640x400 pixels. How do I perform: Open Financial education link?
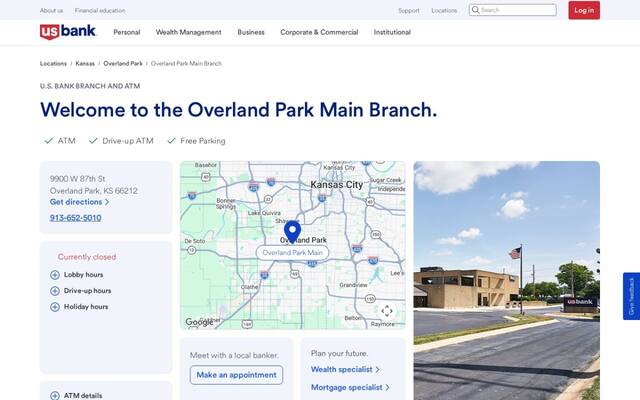point(100,11)
